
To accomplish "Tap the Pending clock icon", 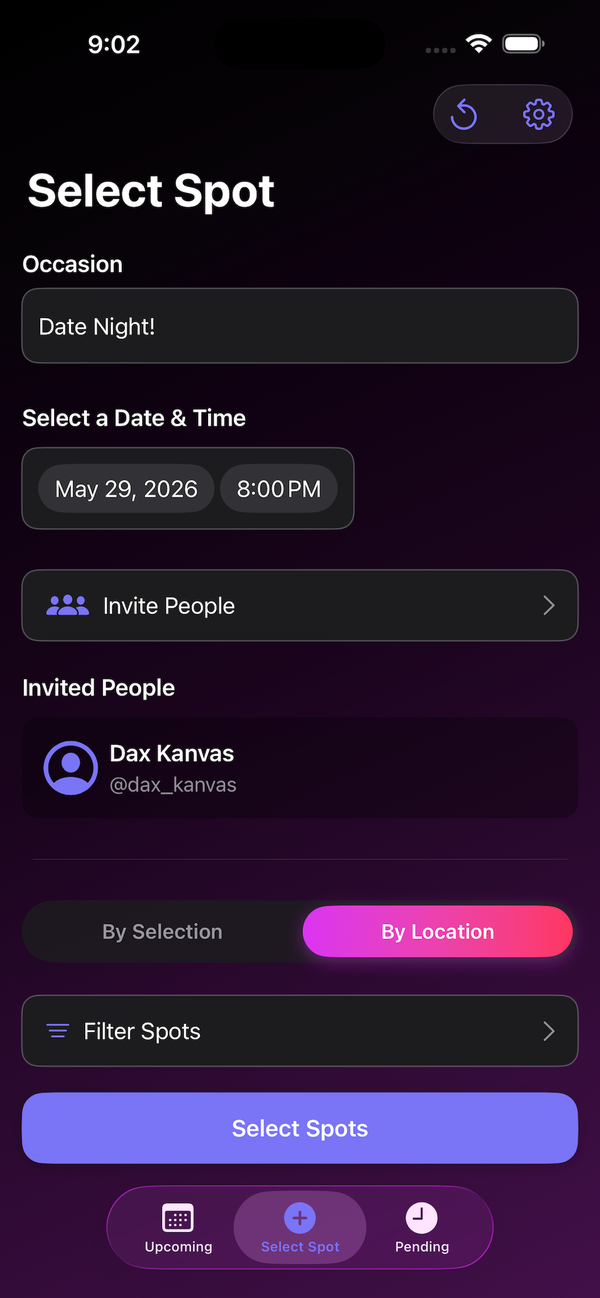I will (x=421, y=1218).
